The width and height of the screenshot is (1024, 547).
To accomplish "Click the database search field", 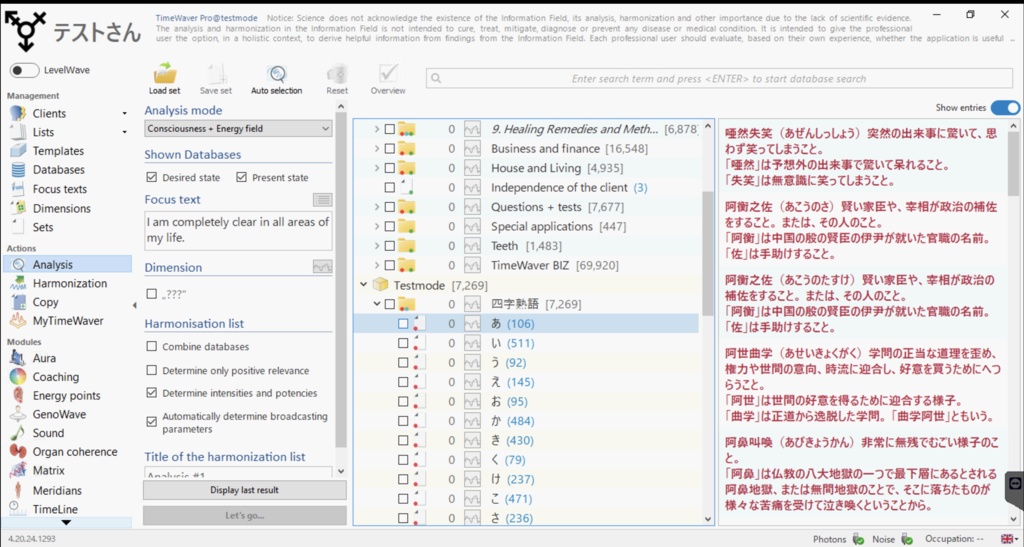I will click(x=718, y=78).
